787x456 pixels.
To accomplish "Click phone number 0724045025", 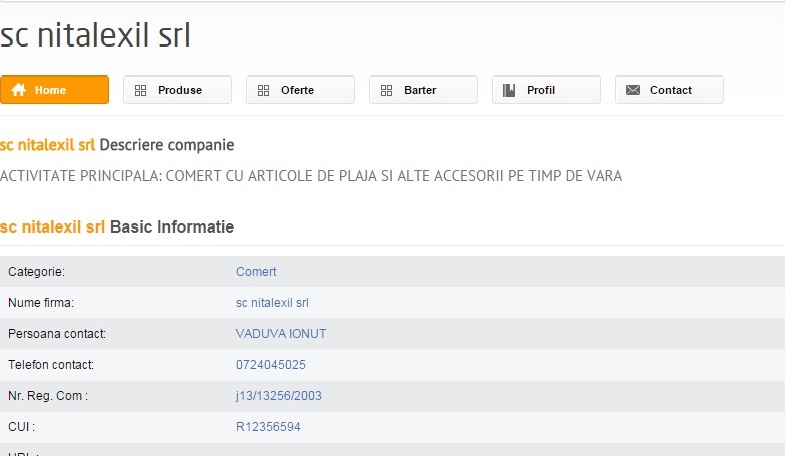I will click(271, 365).
